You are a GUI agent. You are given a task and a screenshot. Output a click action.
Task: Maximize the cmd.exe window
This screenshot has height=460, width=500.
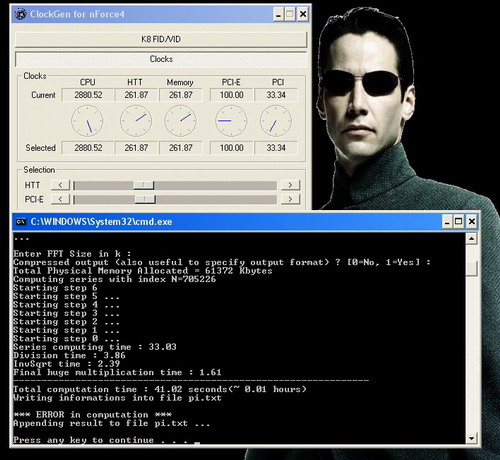pyautogui.click(x=459, y=222)
